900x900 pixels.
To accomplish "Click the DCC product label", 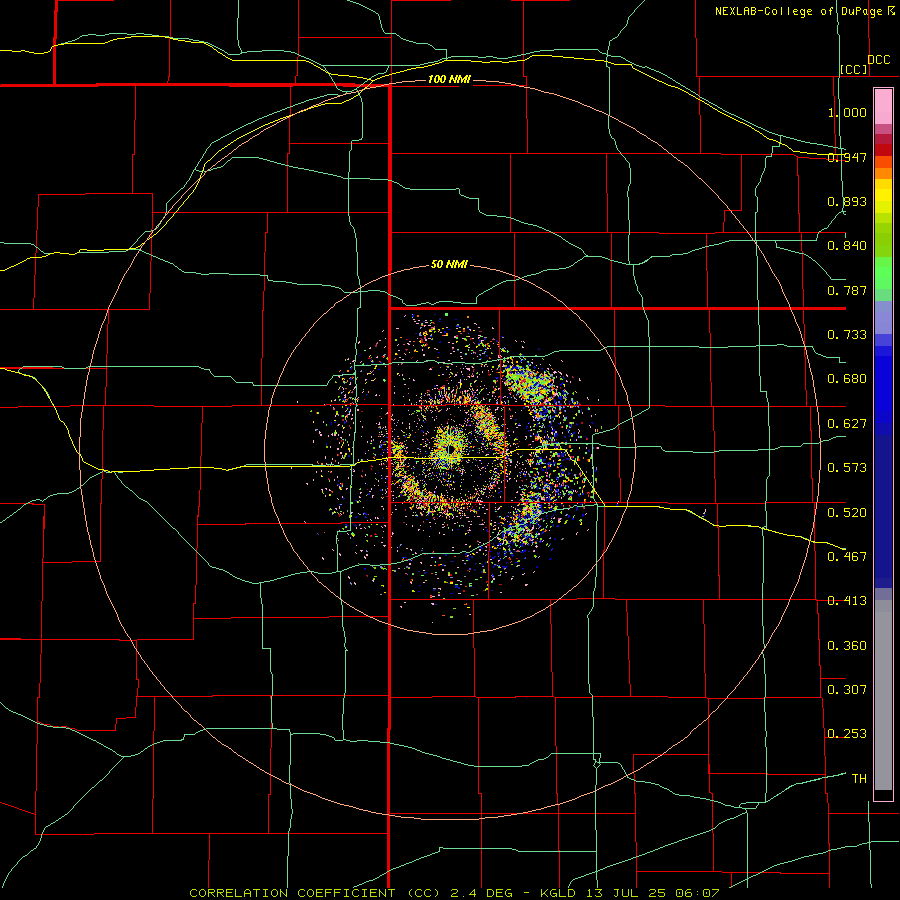I will [879, 60].
